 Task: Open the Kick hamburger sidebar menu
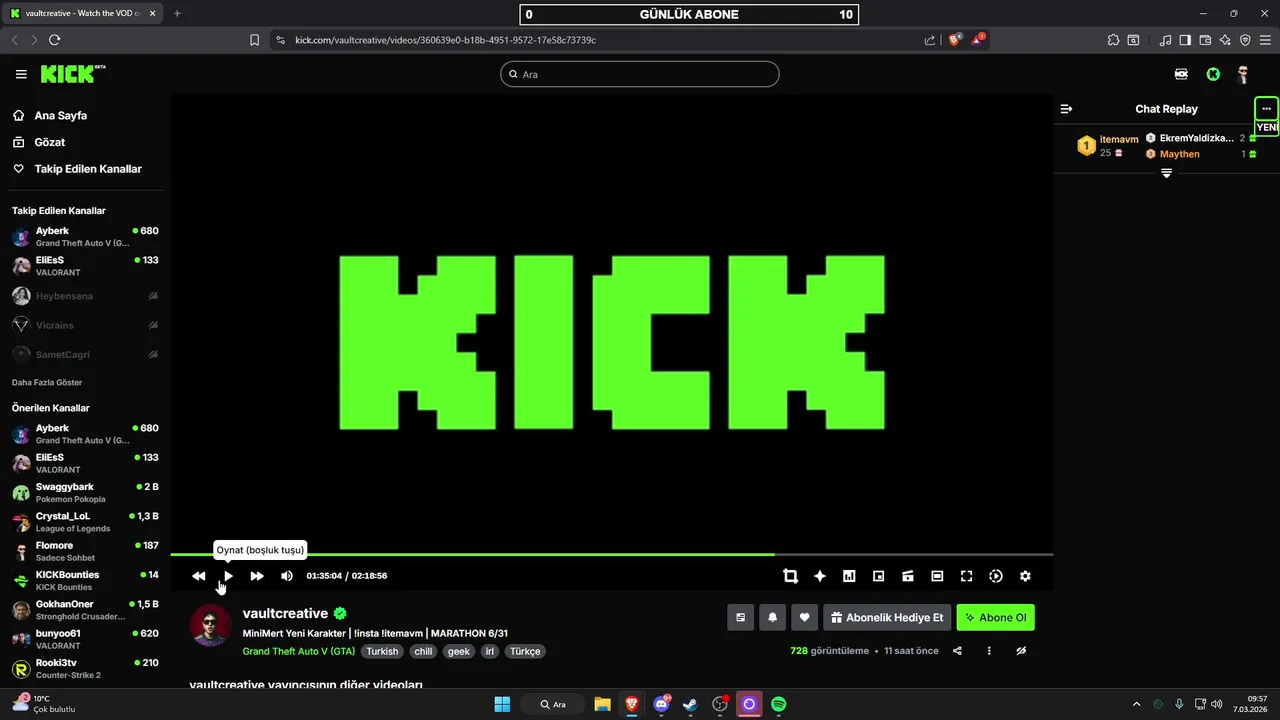21,74
